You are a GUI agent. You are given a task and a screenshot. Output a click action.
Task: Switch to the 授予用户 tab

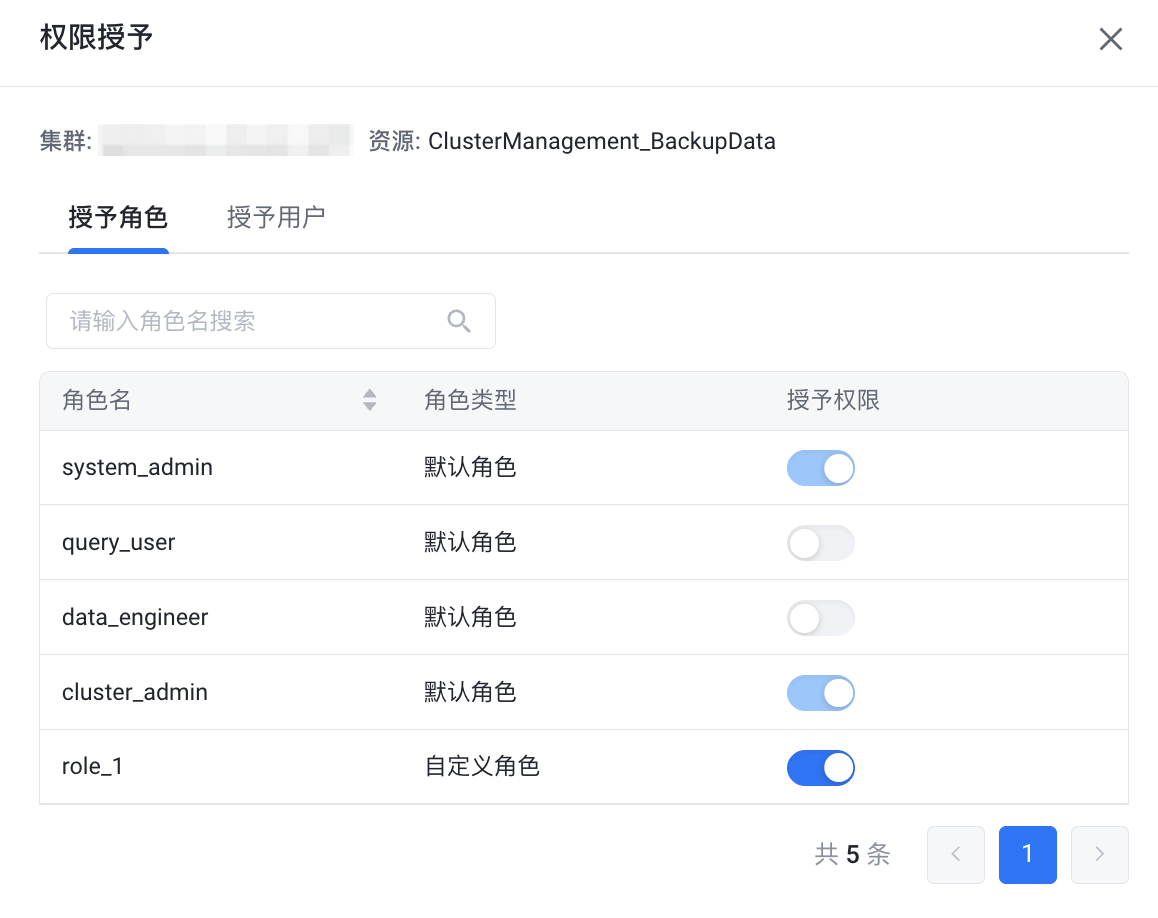pyautogui.click(x=276, y=217)
